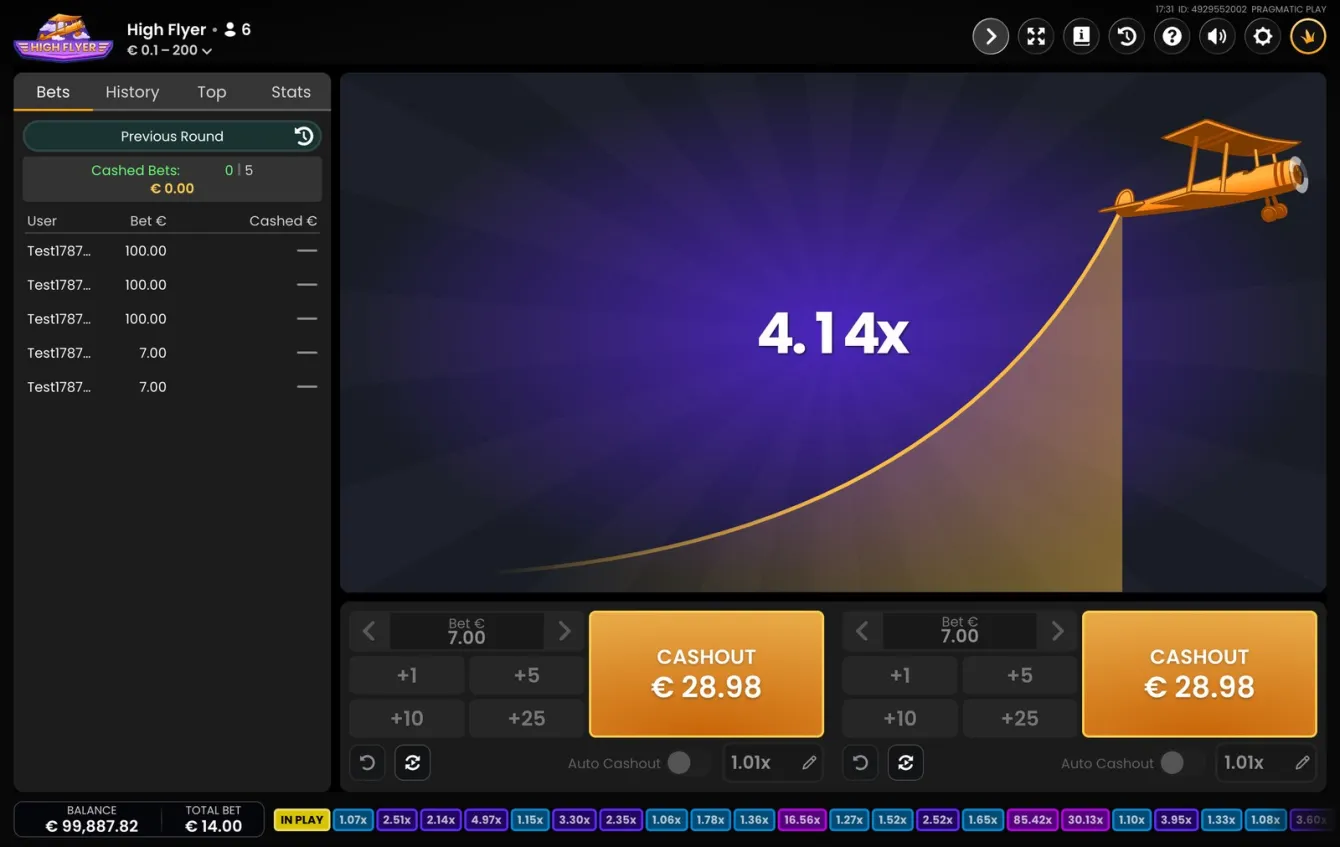Expand the bet range € 0.1 – 200 dropdown
The width and height of the screenshot is (1340, 847).
(x=170, y=50)
